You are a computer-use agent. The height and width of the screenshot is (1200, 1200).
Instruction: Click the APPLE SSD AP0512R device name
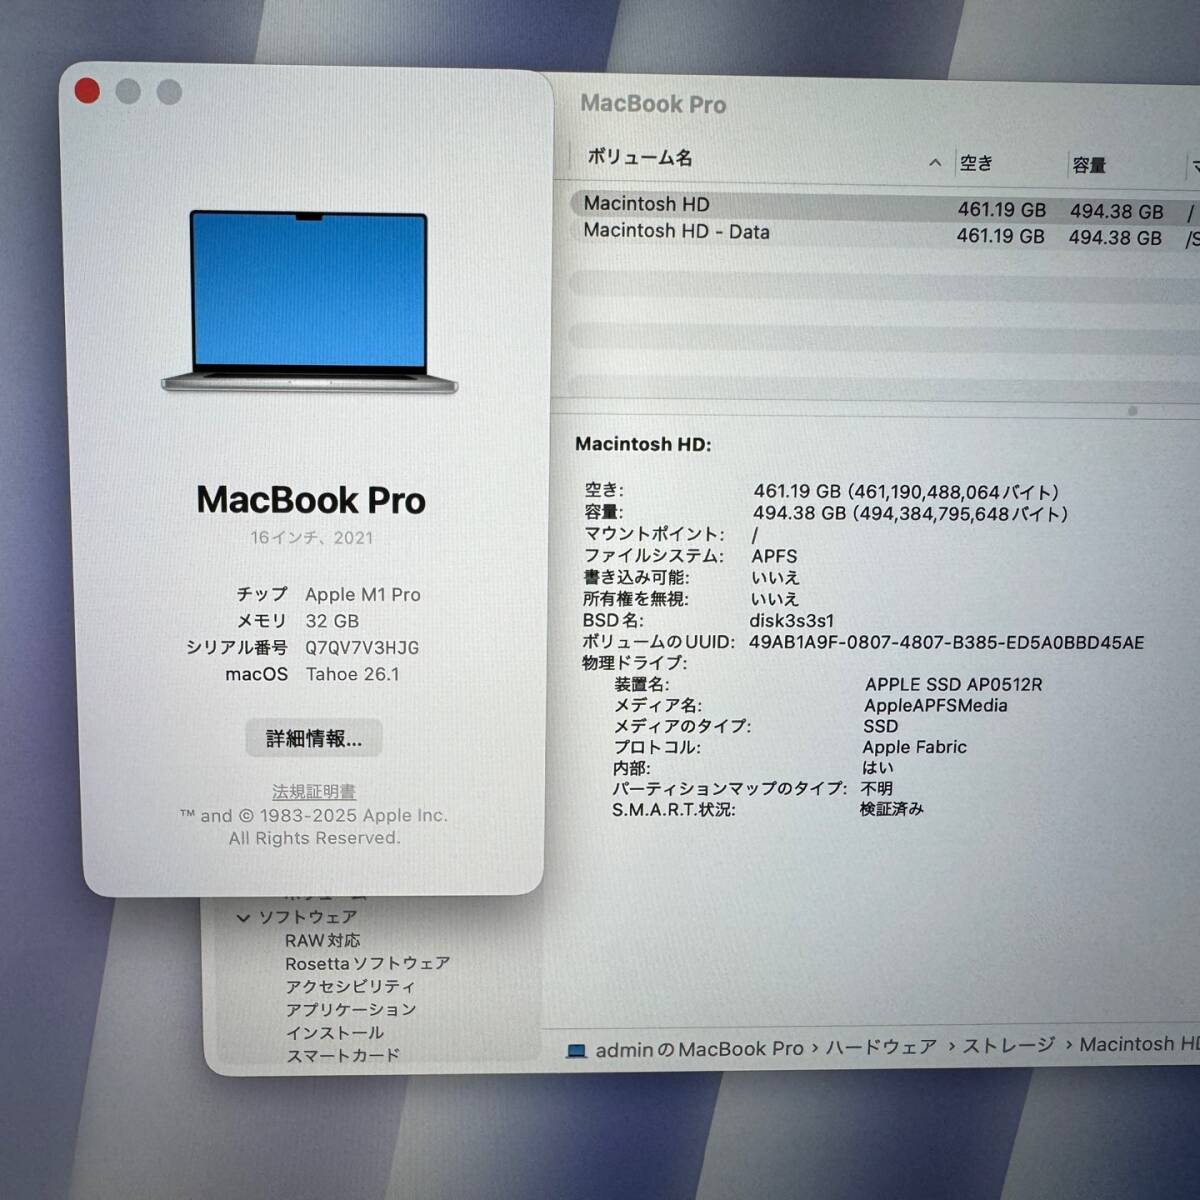click(x=953, y=684)
